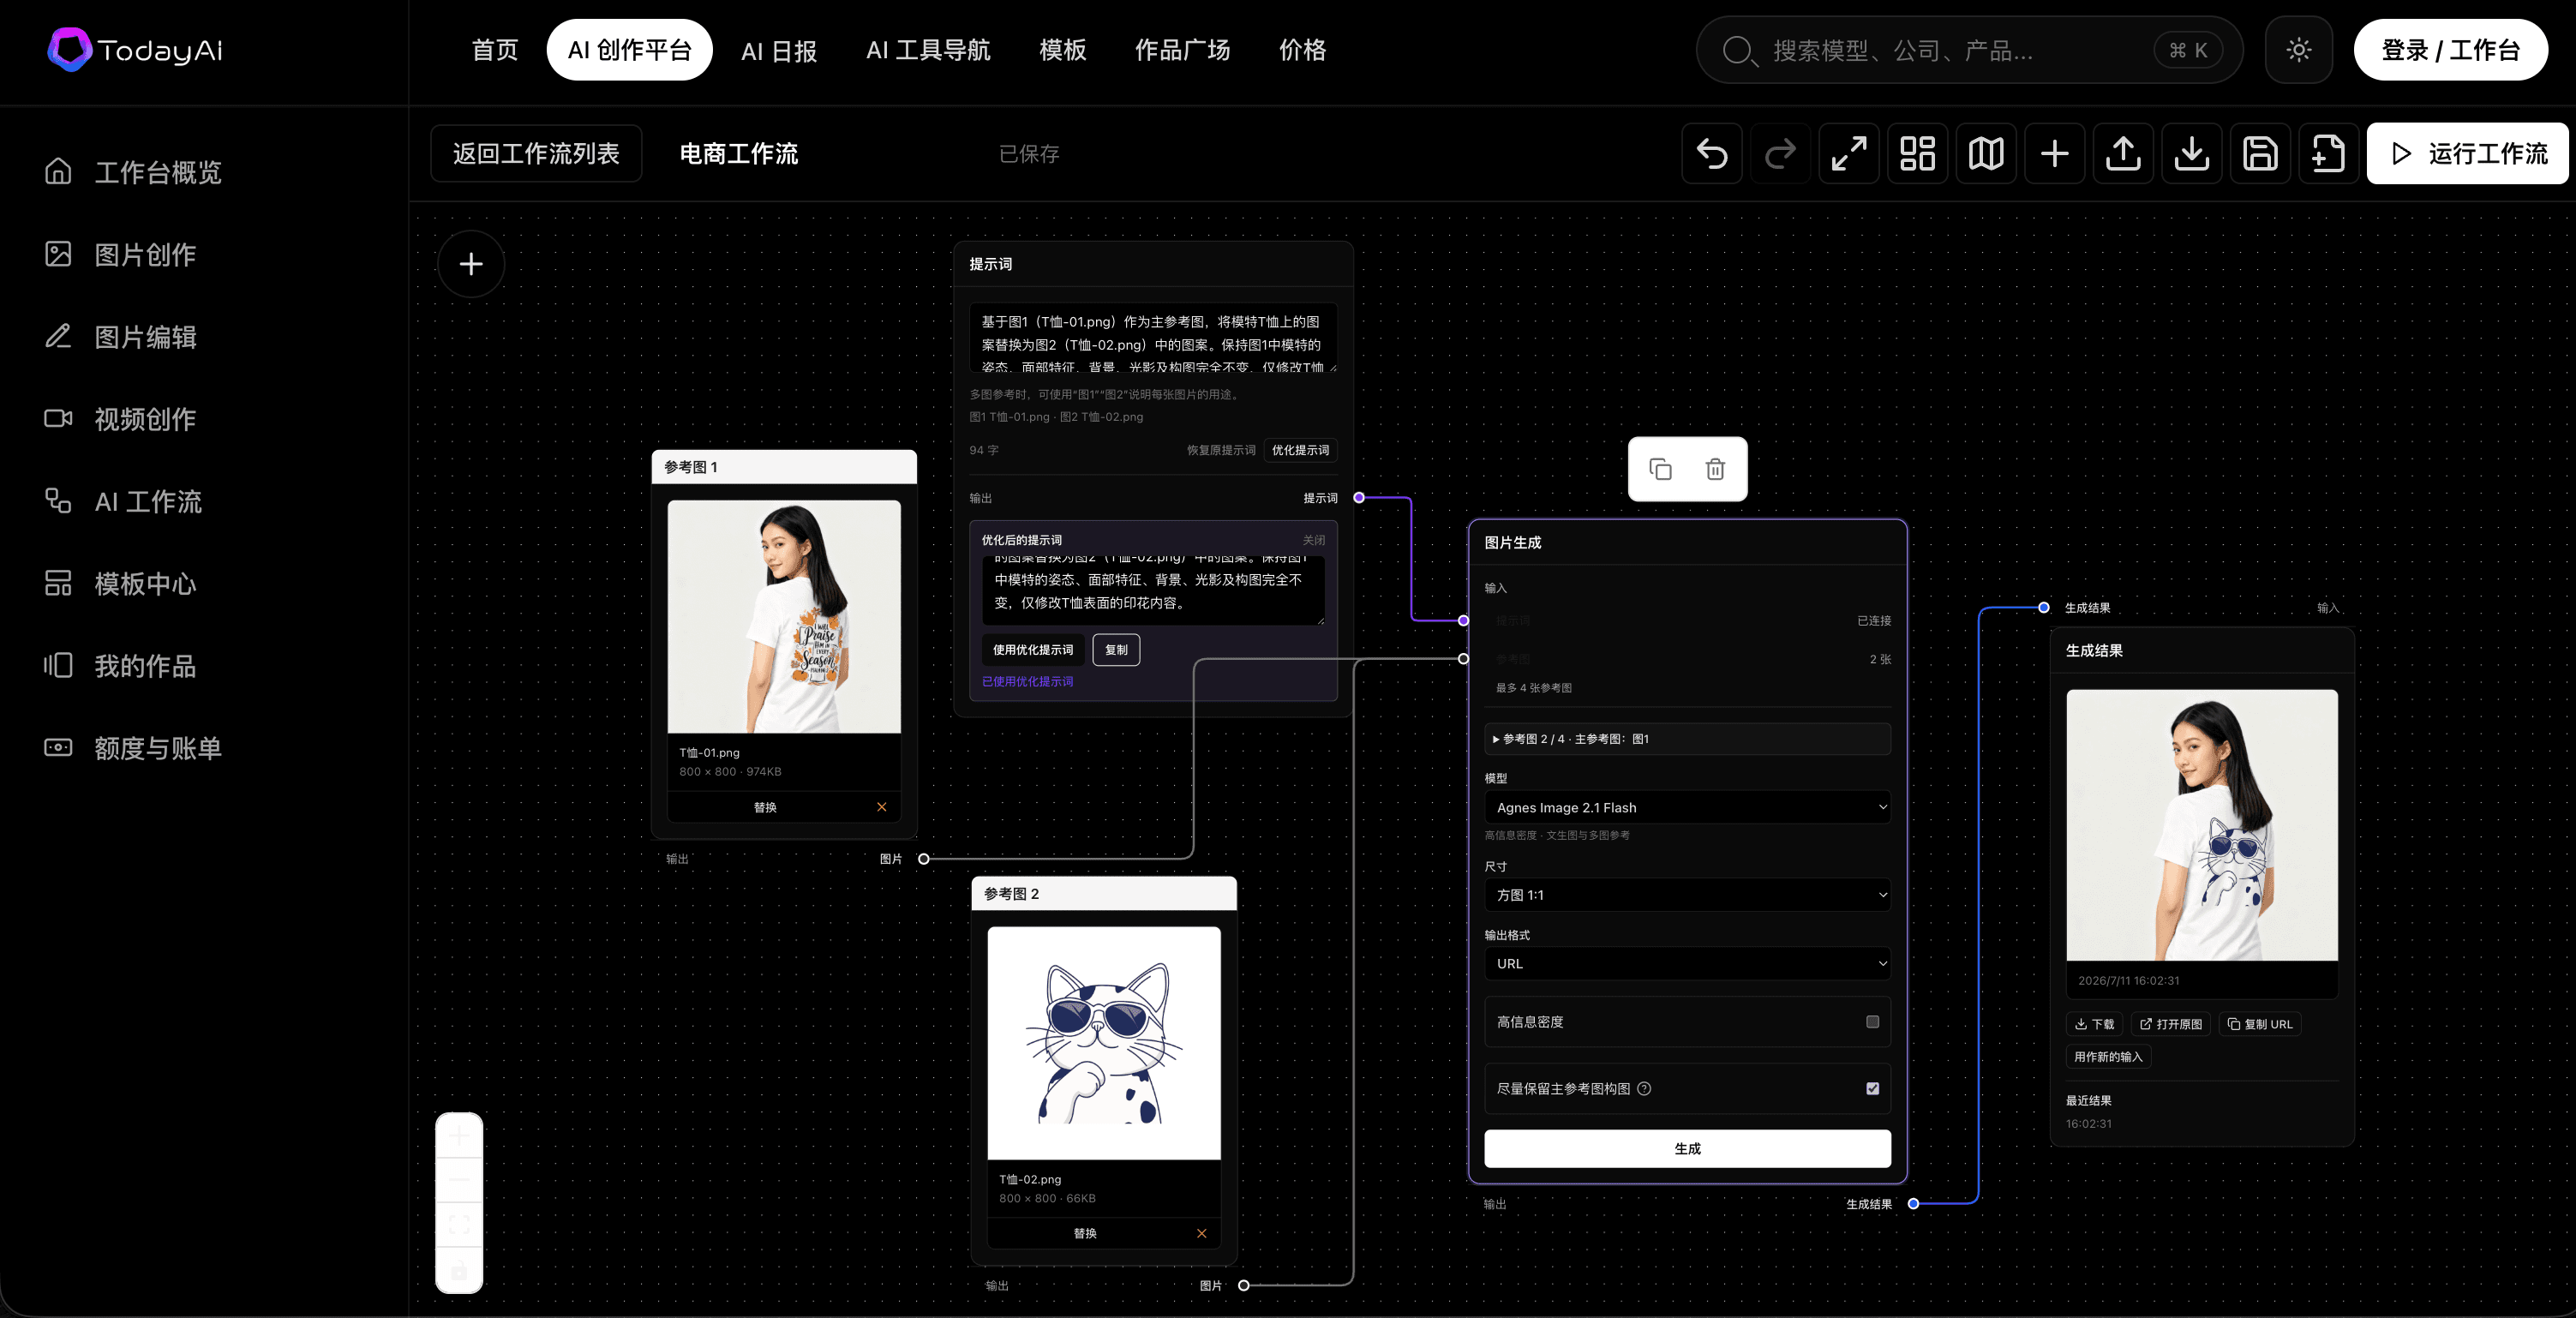Uncheck 尽量保留主参考图构图 checkbox

[x=1872, y=1089]
